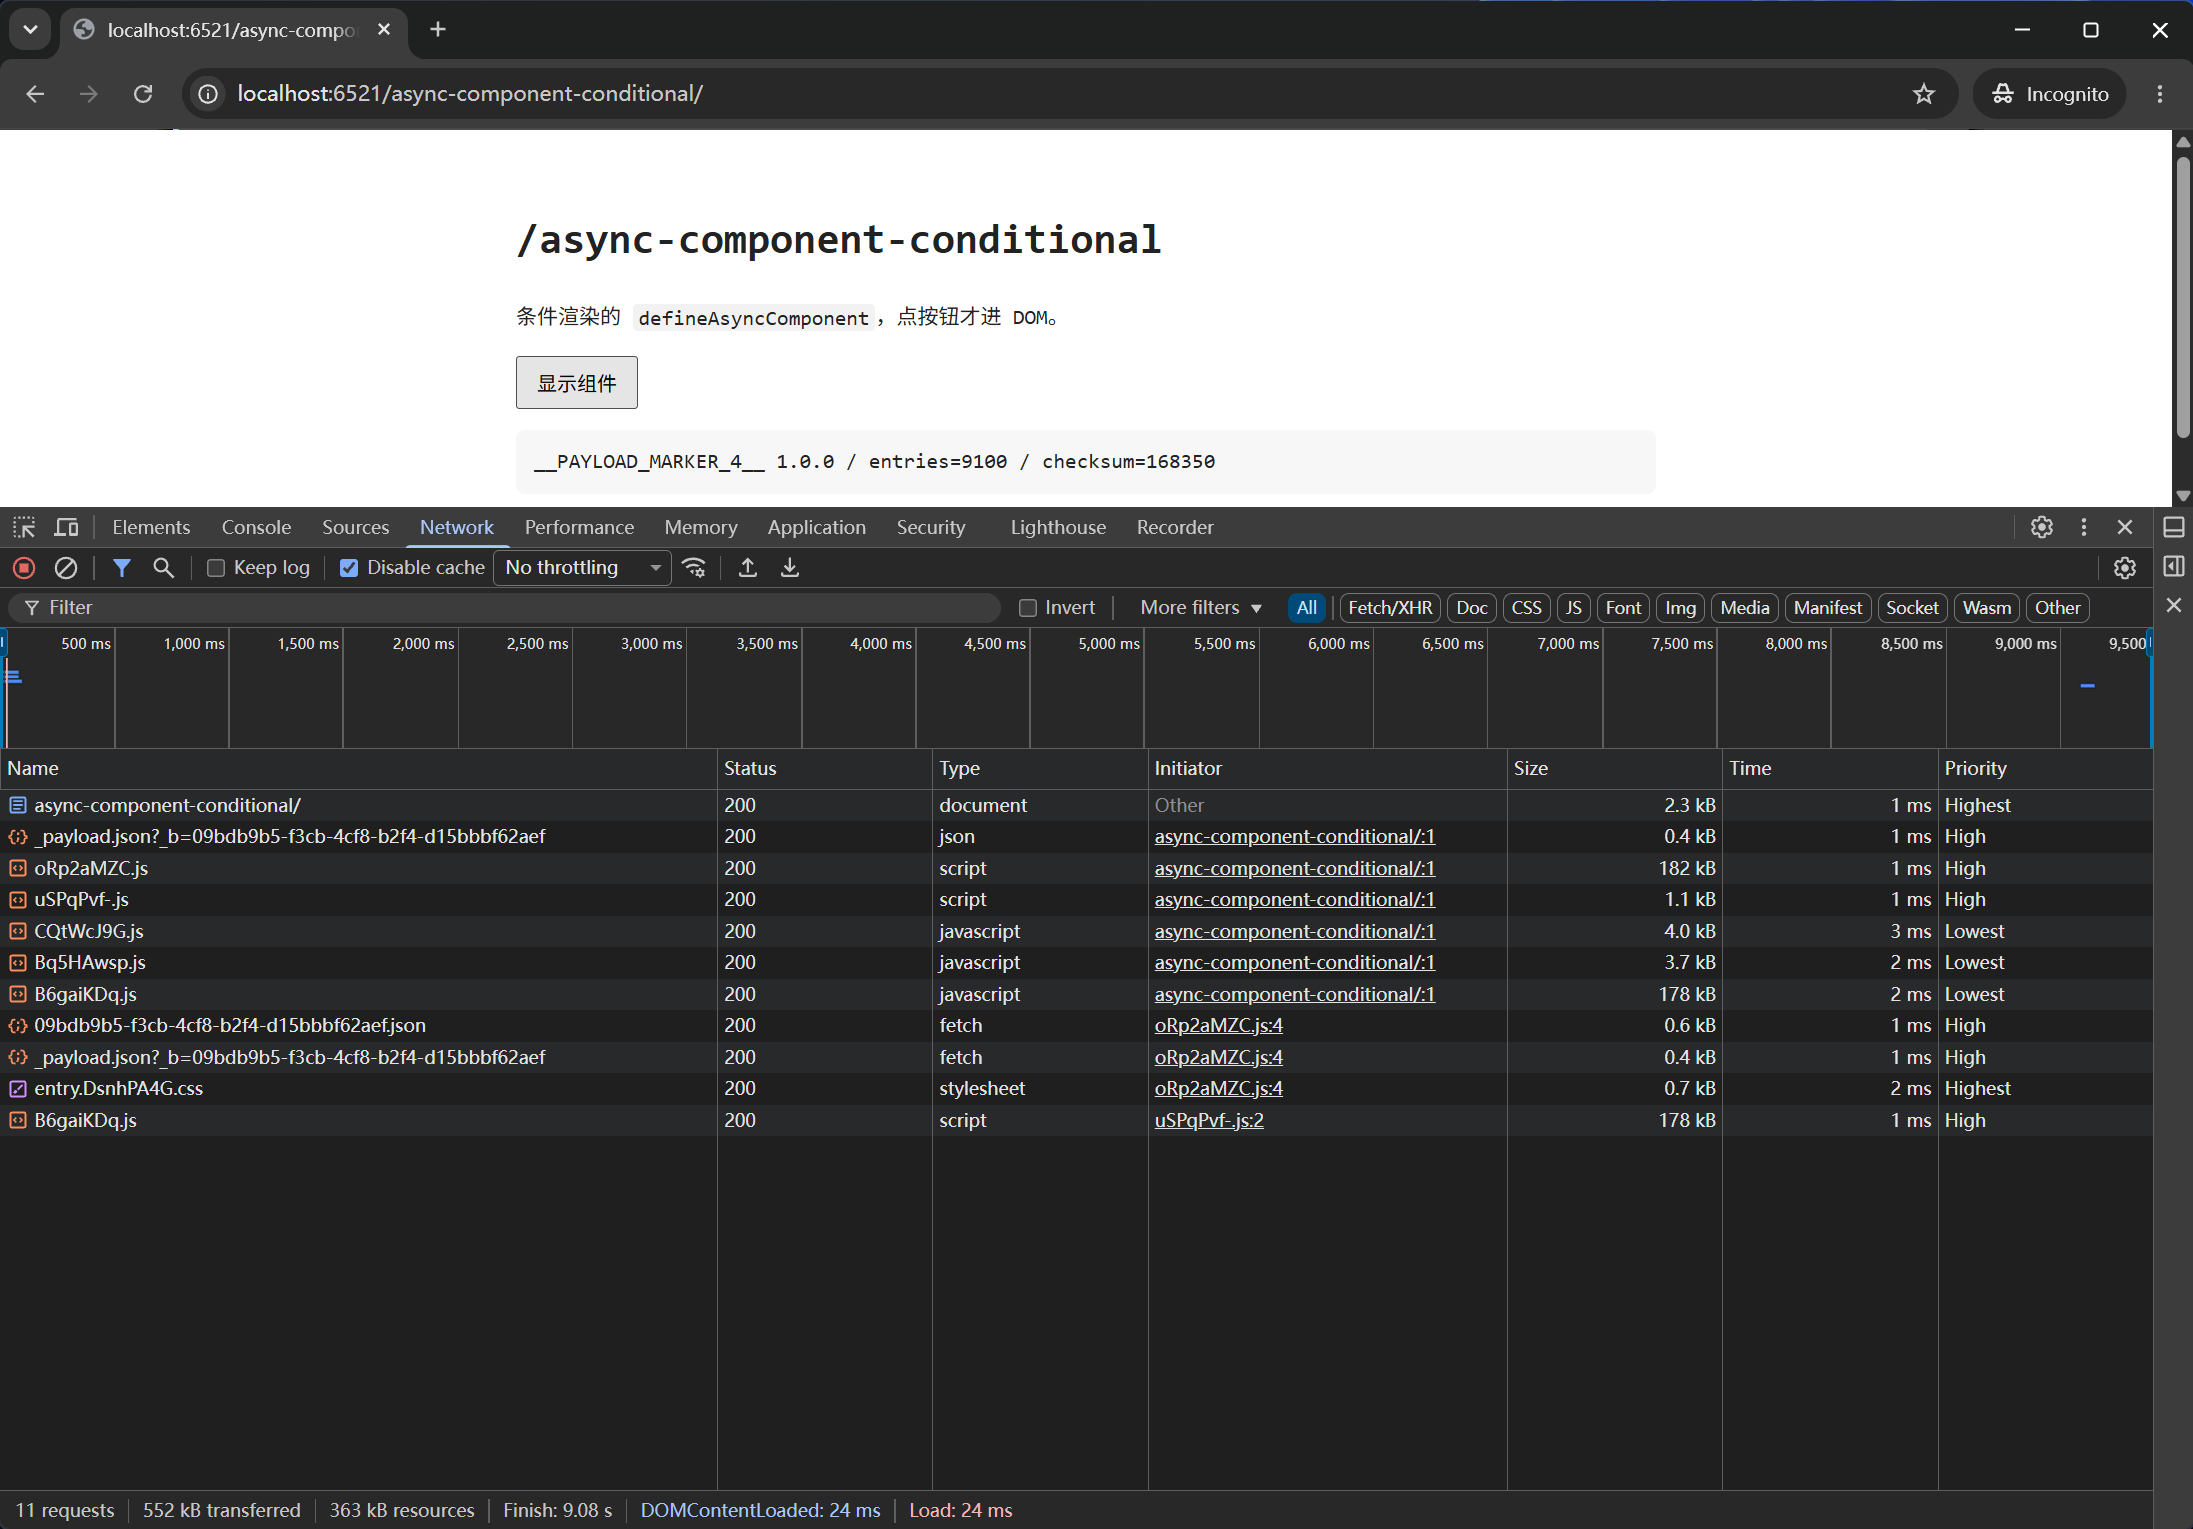This screenshot has width=2193, height=1529.
Task: Enable Keep log checkbox
Action: pos(216,568)
